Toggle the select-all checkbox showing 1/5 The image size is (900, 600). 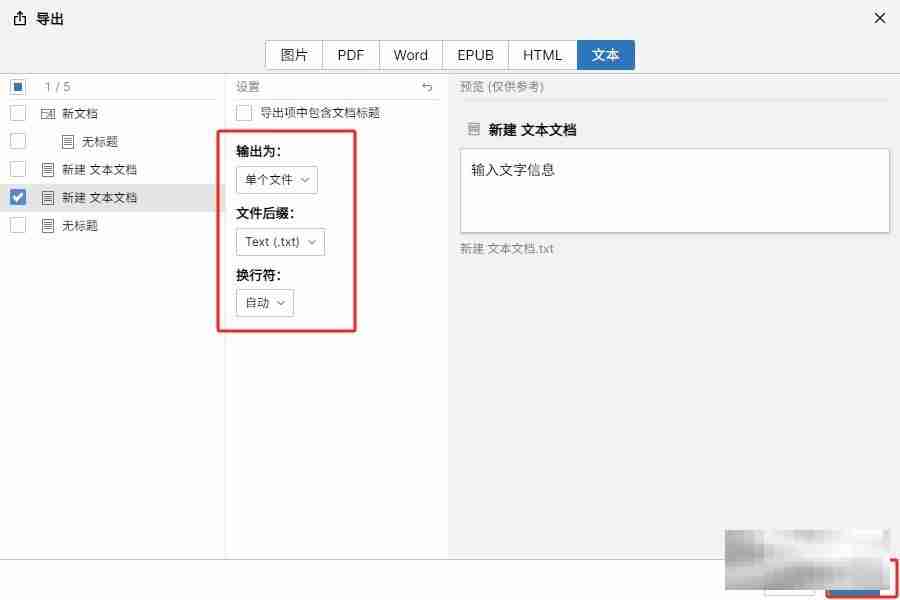[17, 87]
